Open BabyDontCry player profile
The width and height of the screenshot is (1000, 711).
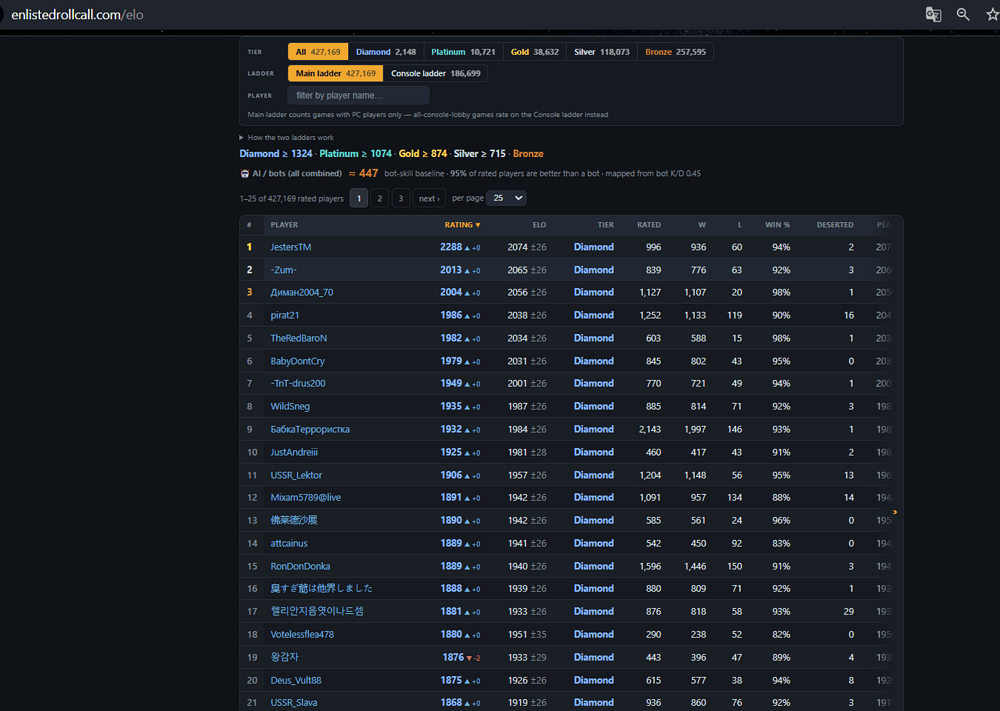click(x=297, y=362)
